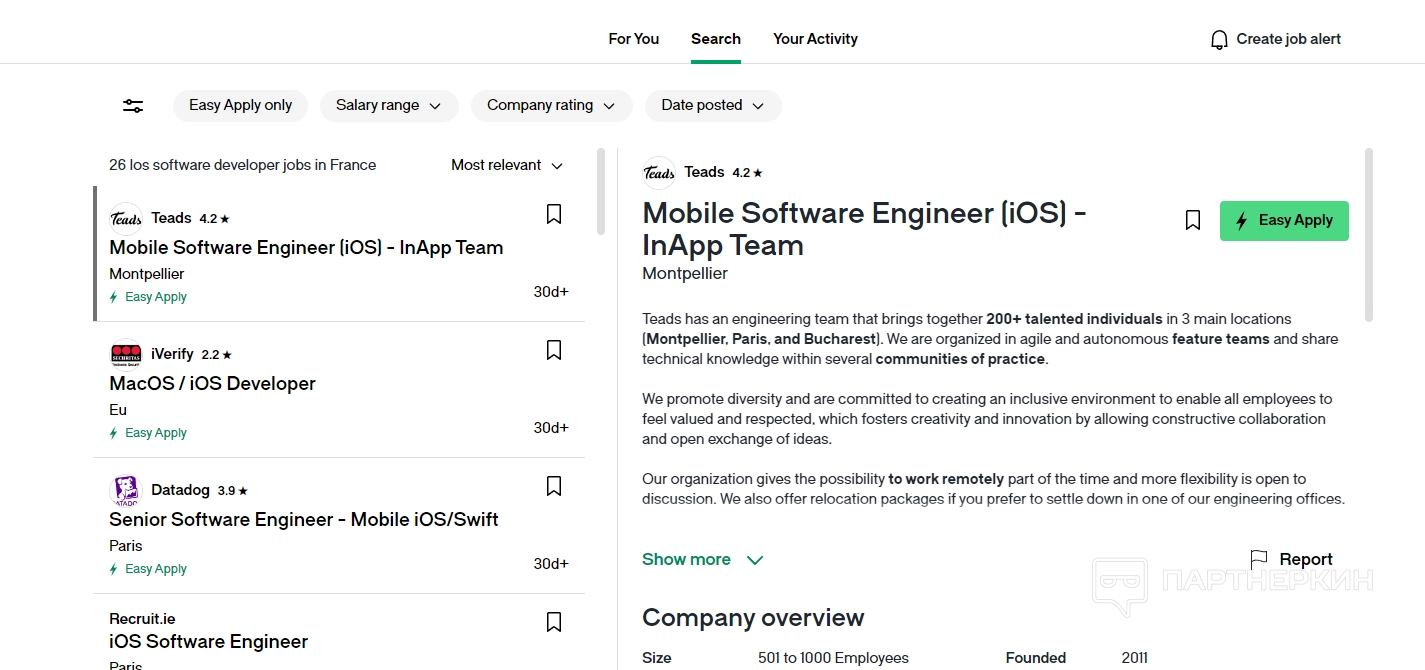The height and width of the screenshot is (670, 1425).
Task: Open the Senior Software Engineer - Mobile iOS/Swift listing
Action: pos(304,519)
